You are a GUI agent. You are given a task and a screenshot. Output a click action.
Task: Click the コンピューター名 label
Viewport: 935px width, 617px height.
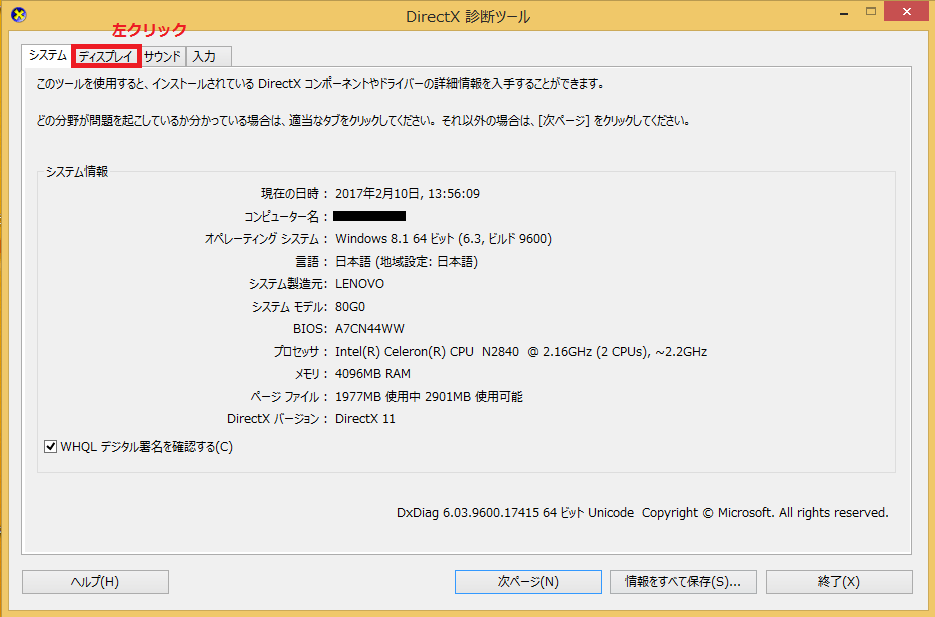pos(286,216)
